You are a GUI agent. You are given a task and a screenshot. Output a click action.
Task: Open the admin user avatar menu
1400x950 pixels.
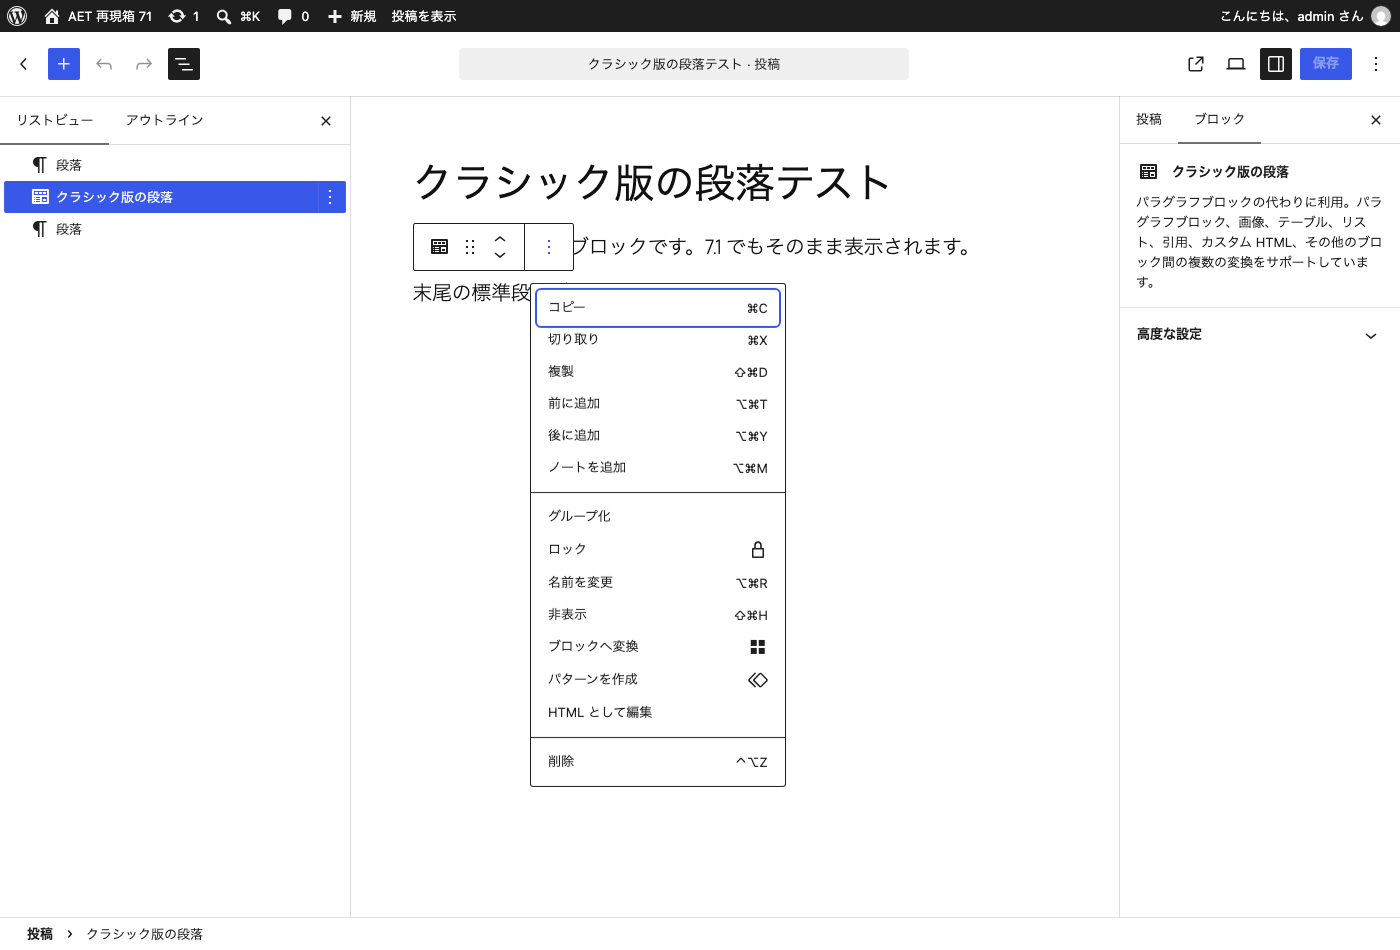pyautogui.click(x=1380, y=16)
